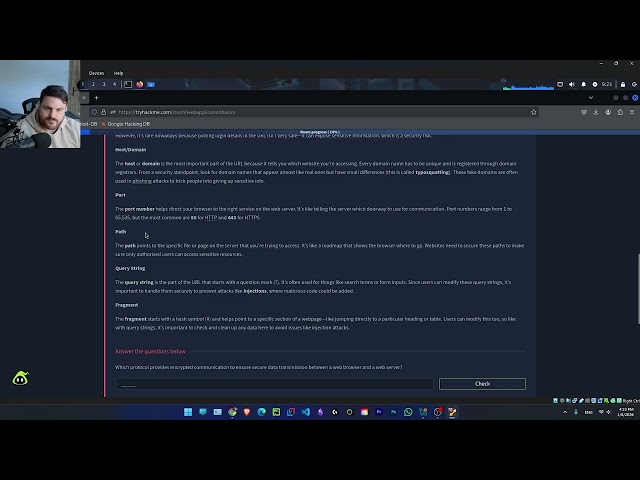Show hidden system tray icons chevron
Image resolution: width=640 pixels, height=480 pixels.
click(565, 412)
